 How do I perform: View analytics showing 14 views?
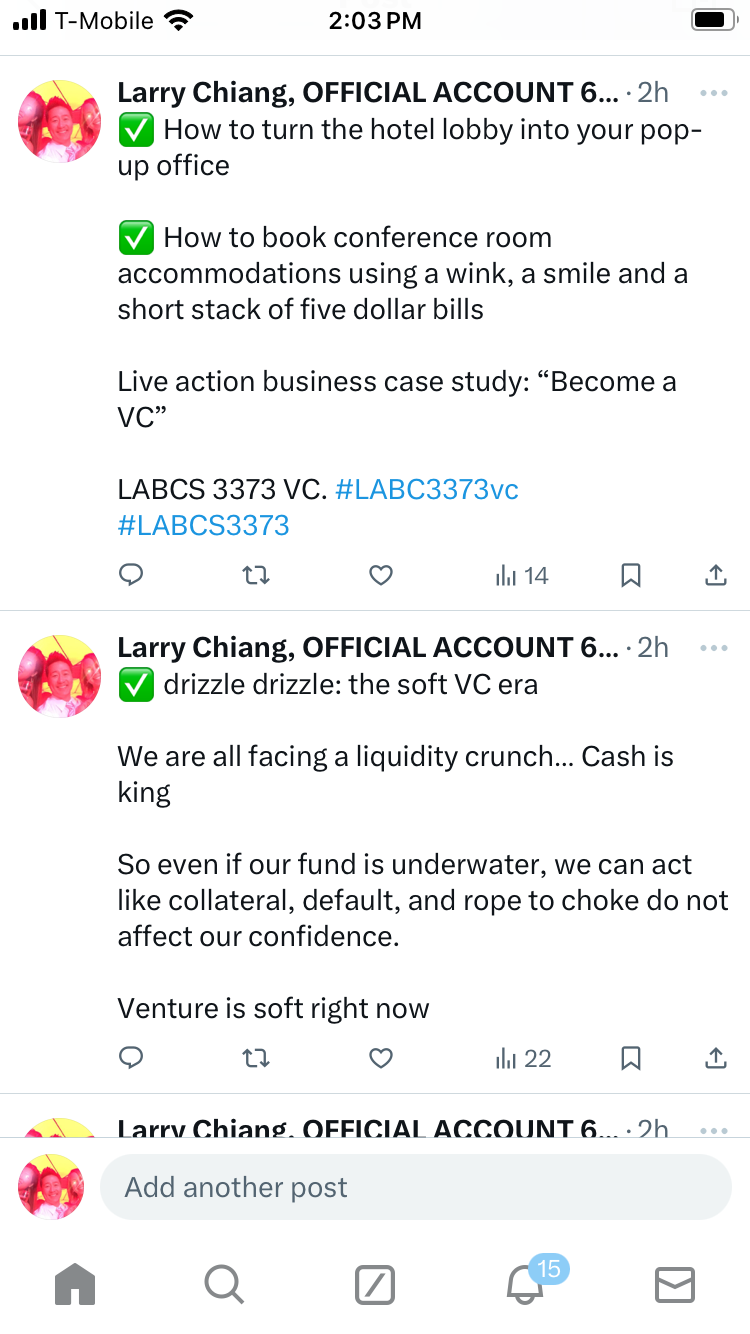pyautogui.click(x=522, y=575)
